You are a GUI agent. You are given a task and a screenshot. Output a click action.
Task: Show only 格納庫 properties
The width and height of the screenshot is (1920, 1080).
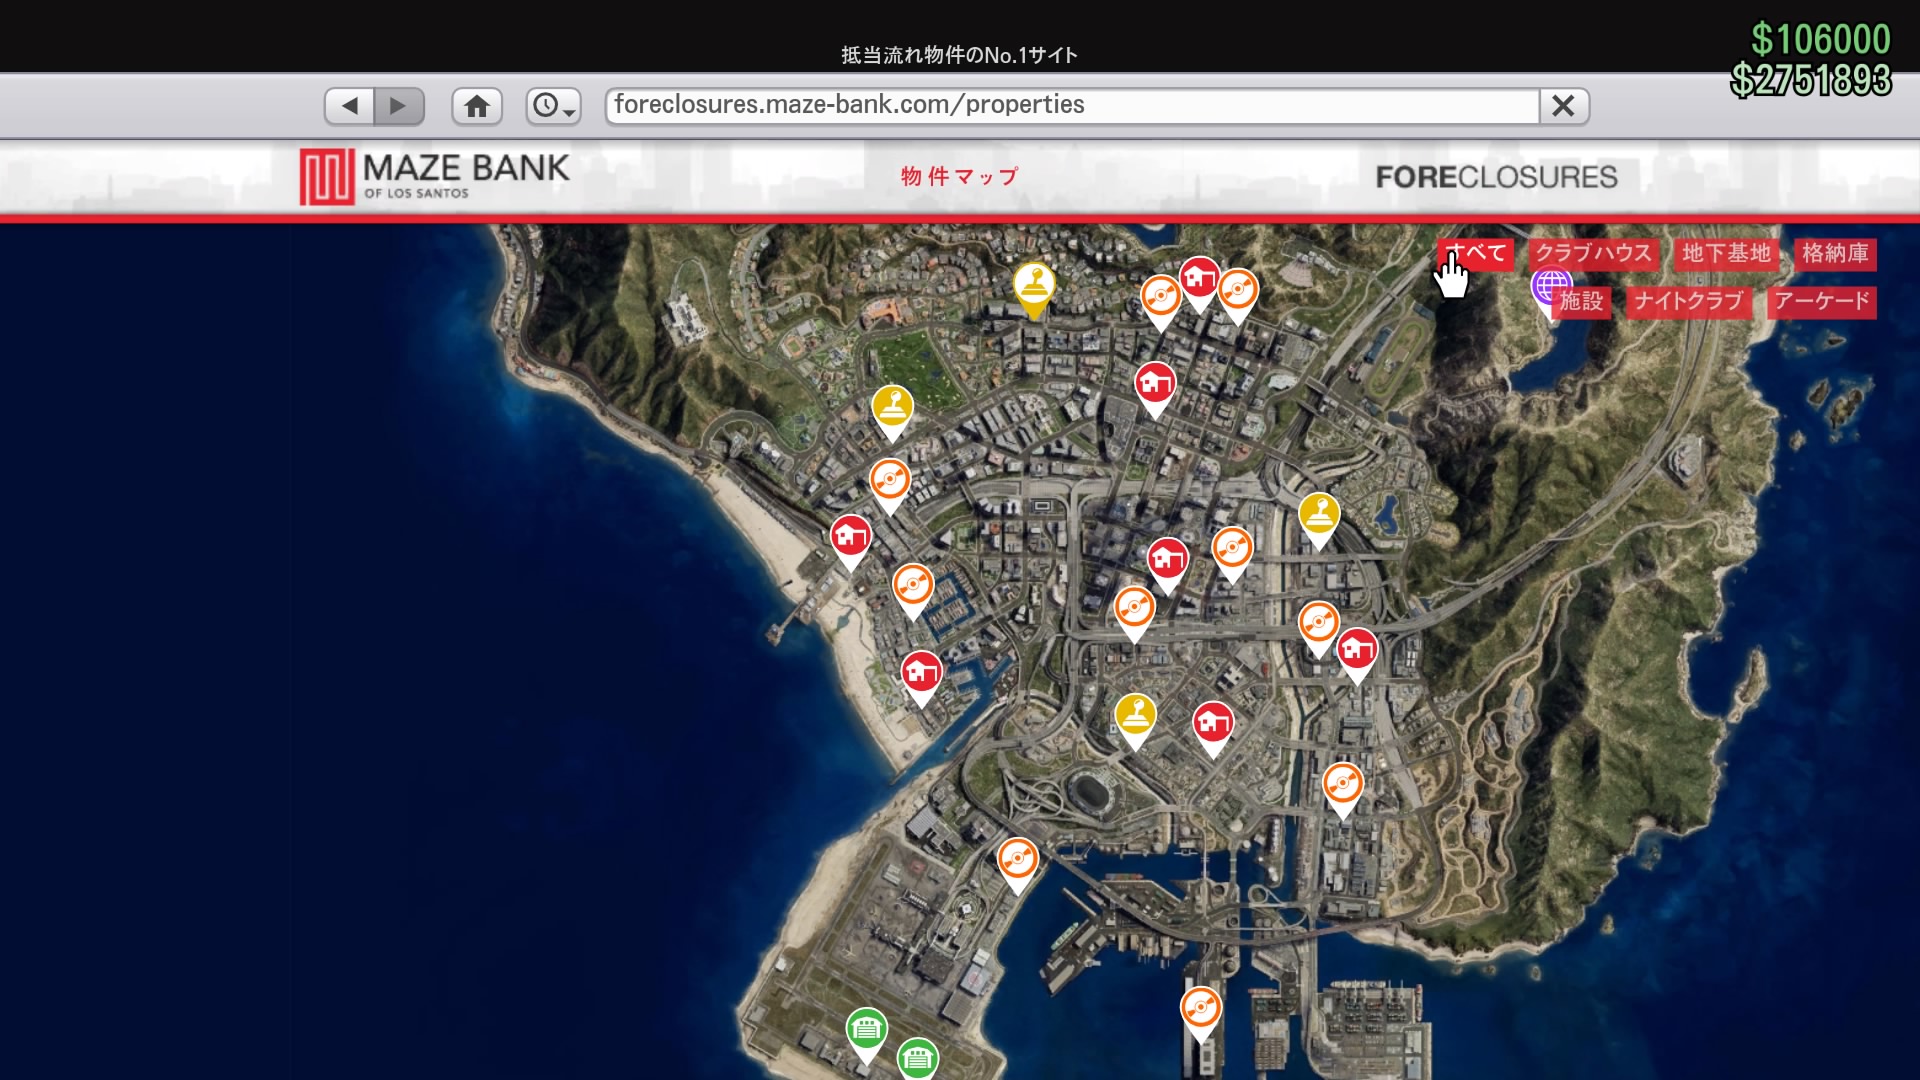[x=1835, y=254]
